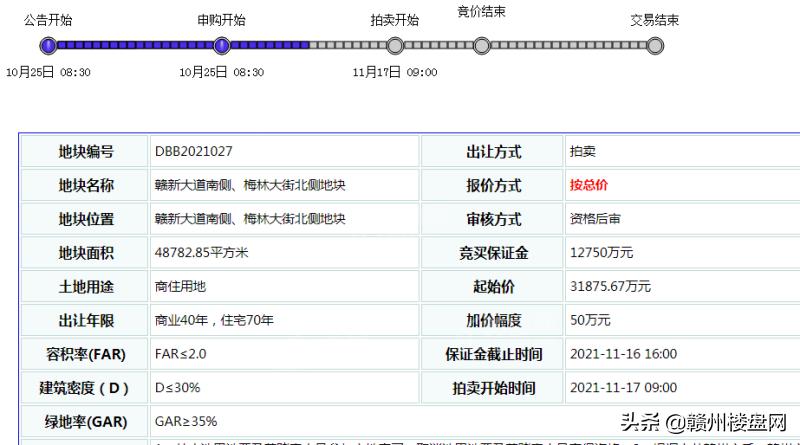
Task: Click the 出让方式 label cell
Action: coord(492,152)
